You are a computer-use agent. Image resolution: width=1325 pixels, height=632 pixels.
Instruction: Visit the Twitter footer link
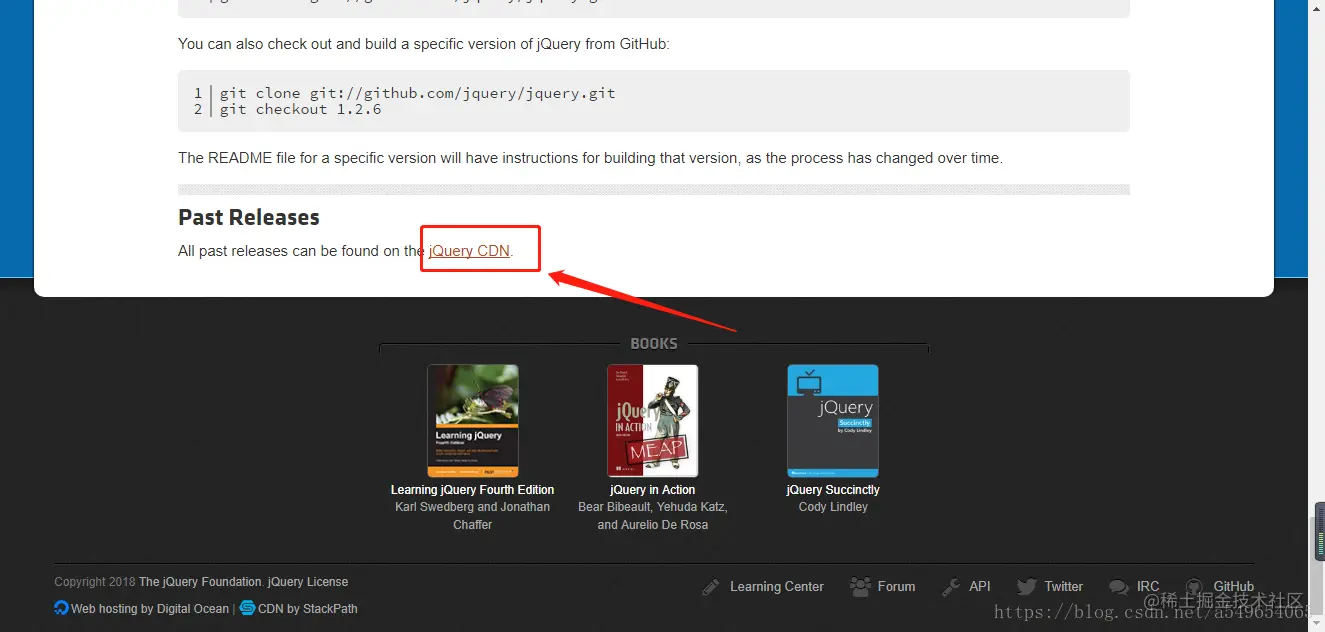[1064, 587]
